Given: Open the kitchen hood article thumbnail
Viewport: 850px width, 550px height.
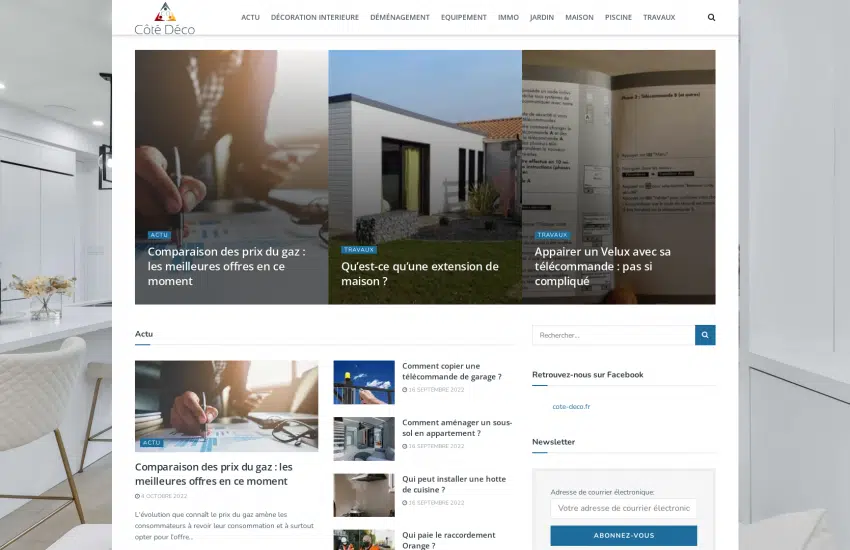Looking at the screenshot, I should pyautogui.click(x=364, y=495).
